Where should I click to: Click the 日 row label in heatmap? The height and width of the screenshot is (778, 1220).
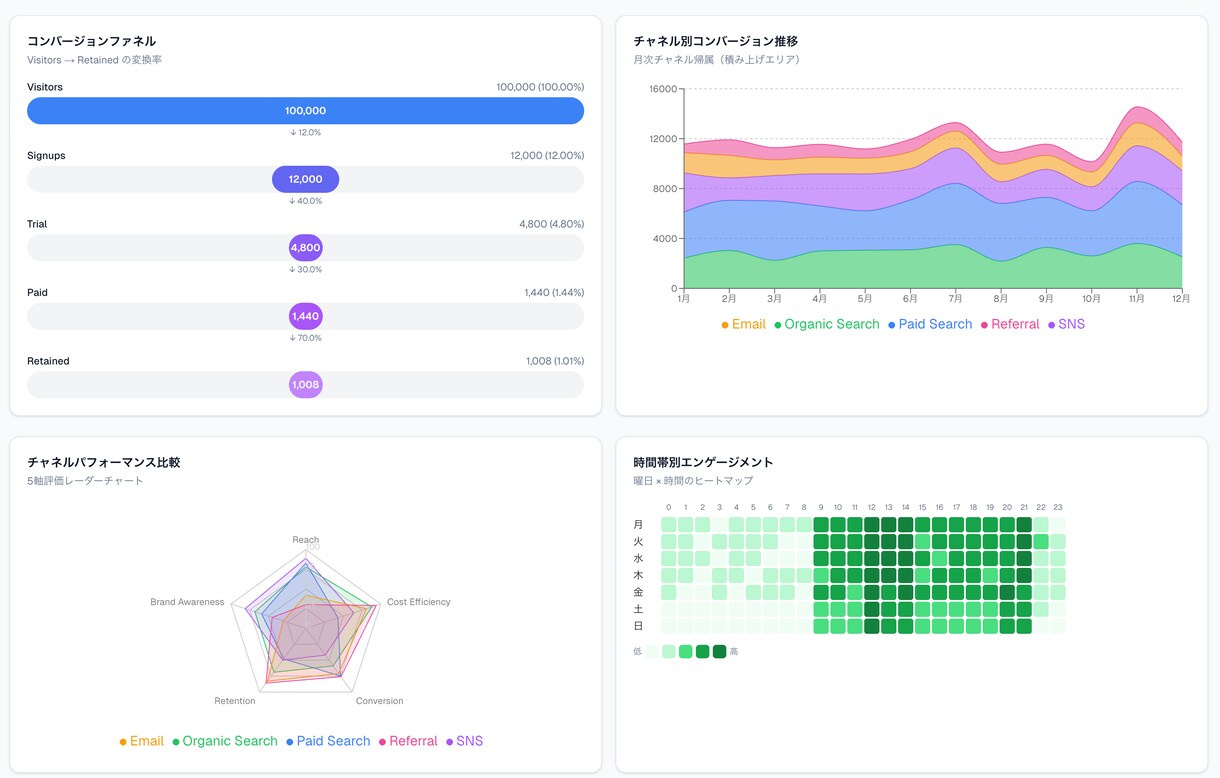coord(639,626)
